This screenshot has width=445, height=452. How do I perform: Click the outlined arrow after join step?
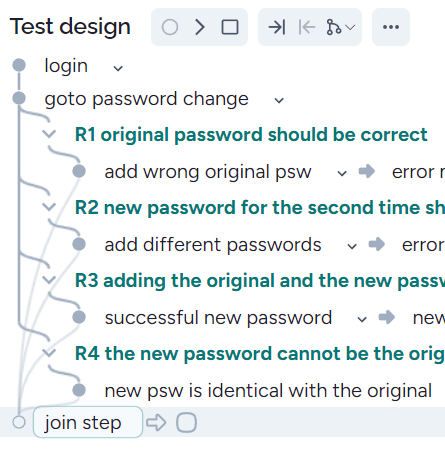coord(156,423)
